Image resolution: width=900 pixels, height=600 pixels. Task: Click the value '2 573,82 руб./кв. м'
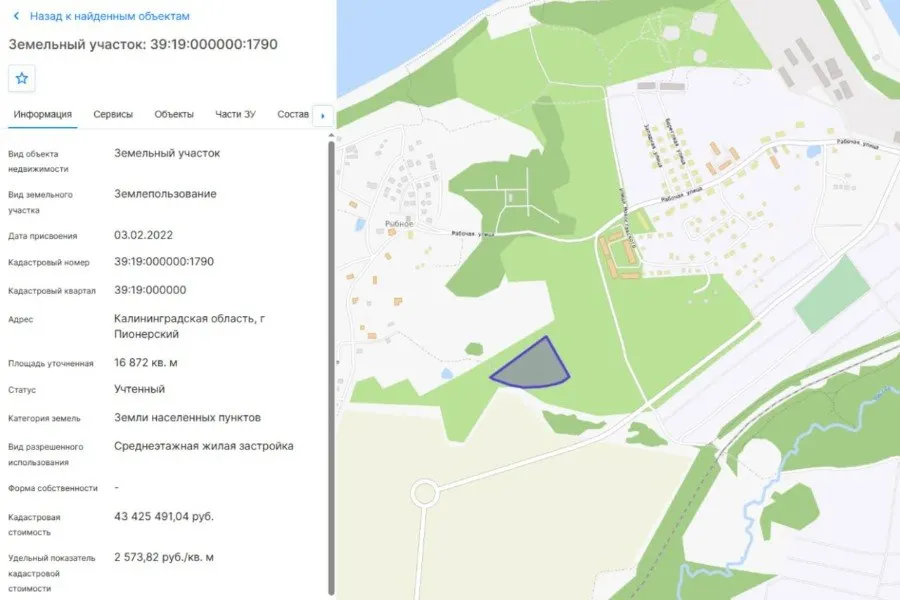tap(164, 557)
